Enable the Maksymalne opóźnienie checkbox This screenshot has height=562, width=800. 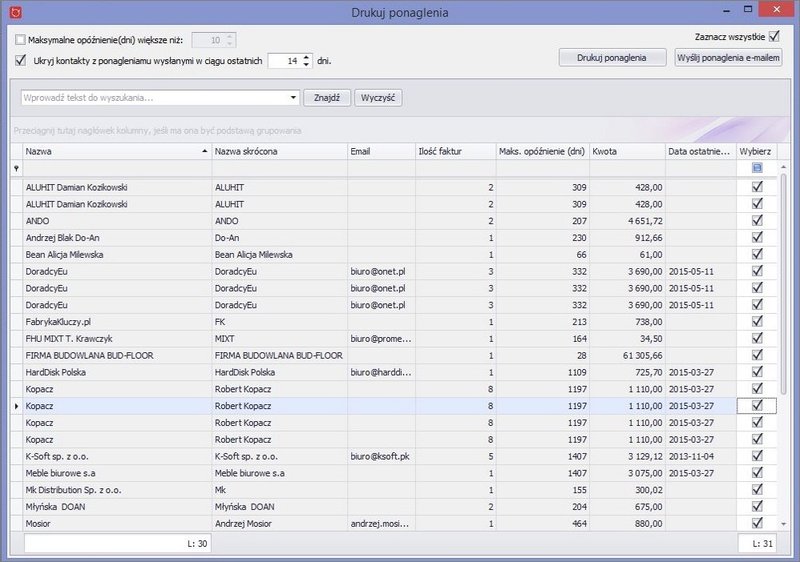click(x=22, y=40)
